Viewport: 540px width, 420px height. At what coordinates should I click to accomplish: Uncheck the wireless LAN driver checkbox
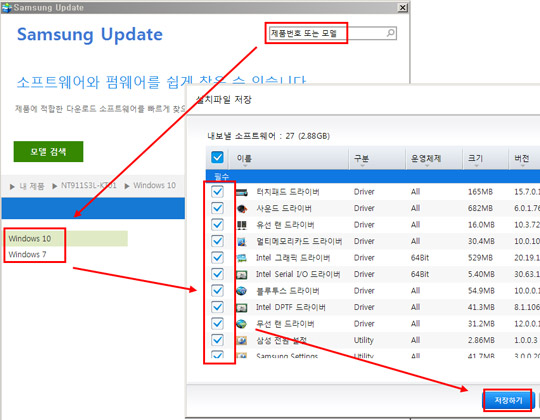click(x=217, y=324)
